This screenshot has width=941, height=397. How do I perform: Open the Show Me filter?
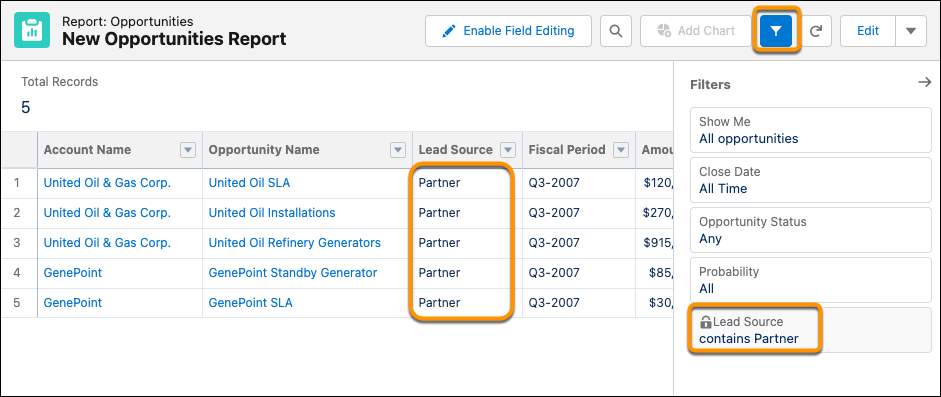tap(811, 130)
